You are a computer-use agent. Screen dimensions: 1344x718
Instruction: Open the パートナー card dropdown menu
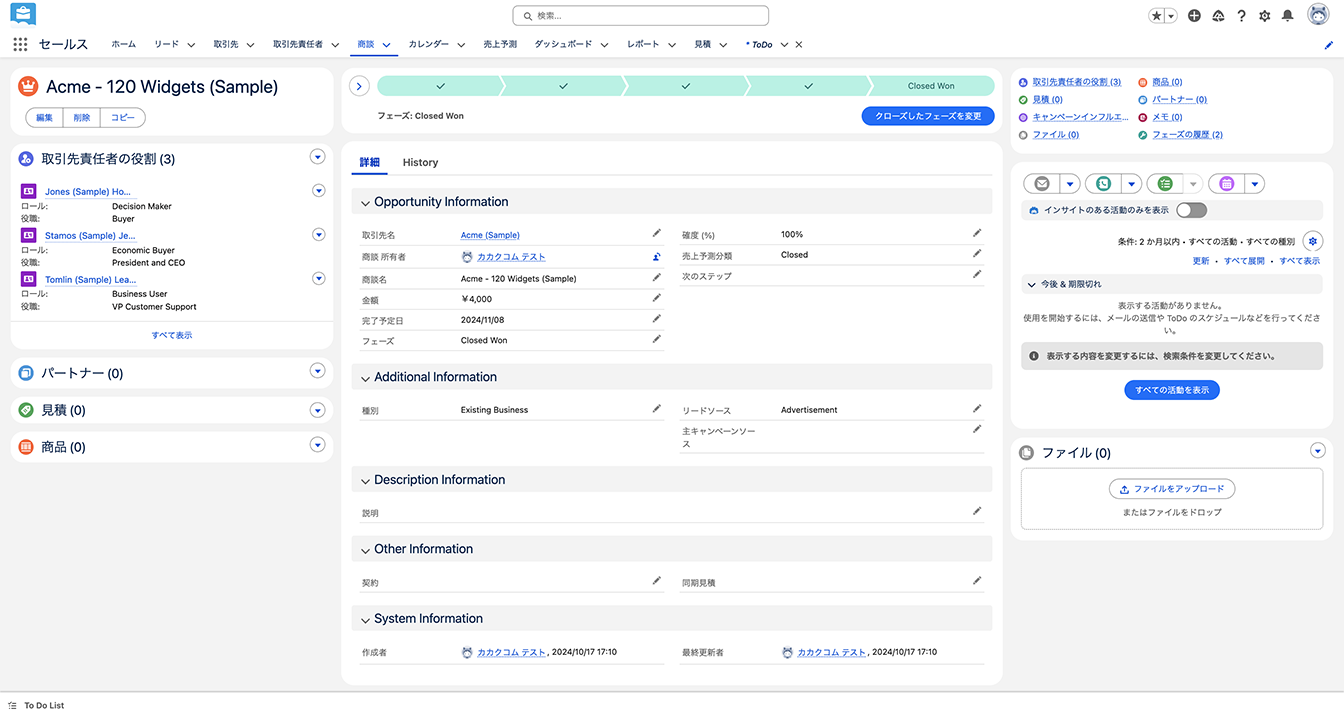pyautogui.click(x=318, y=371)
